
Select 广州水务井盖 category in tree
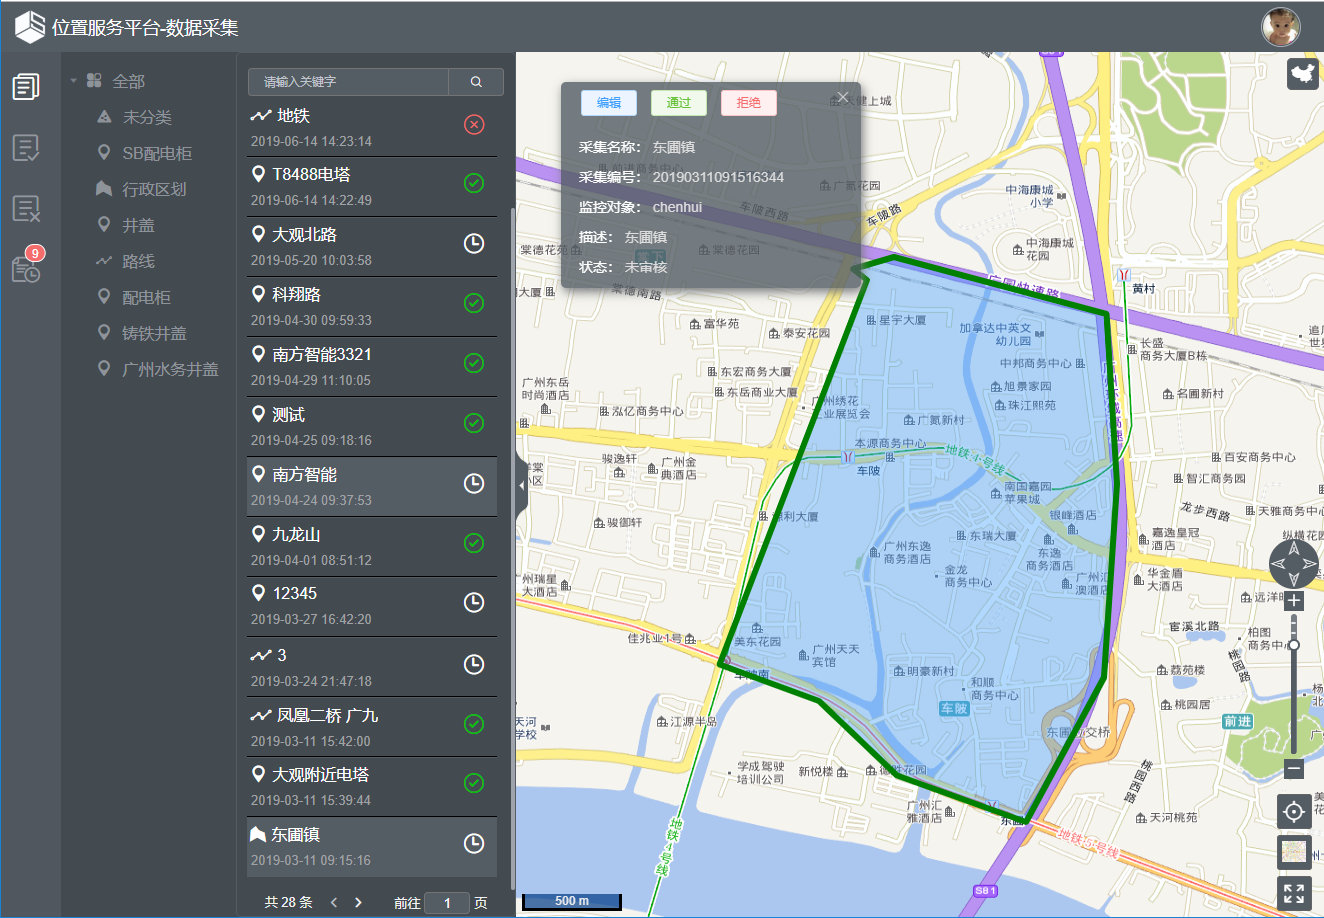pyautogui.click(x=170, y=369)
